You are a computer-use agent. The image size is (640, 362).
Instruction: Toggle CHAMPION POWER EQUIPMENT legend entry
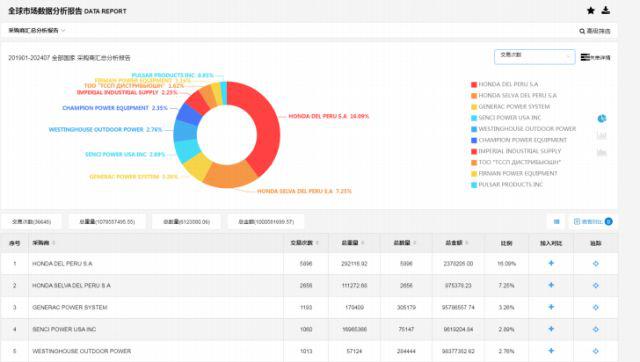(x=519, y=140)
